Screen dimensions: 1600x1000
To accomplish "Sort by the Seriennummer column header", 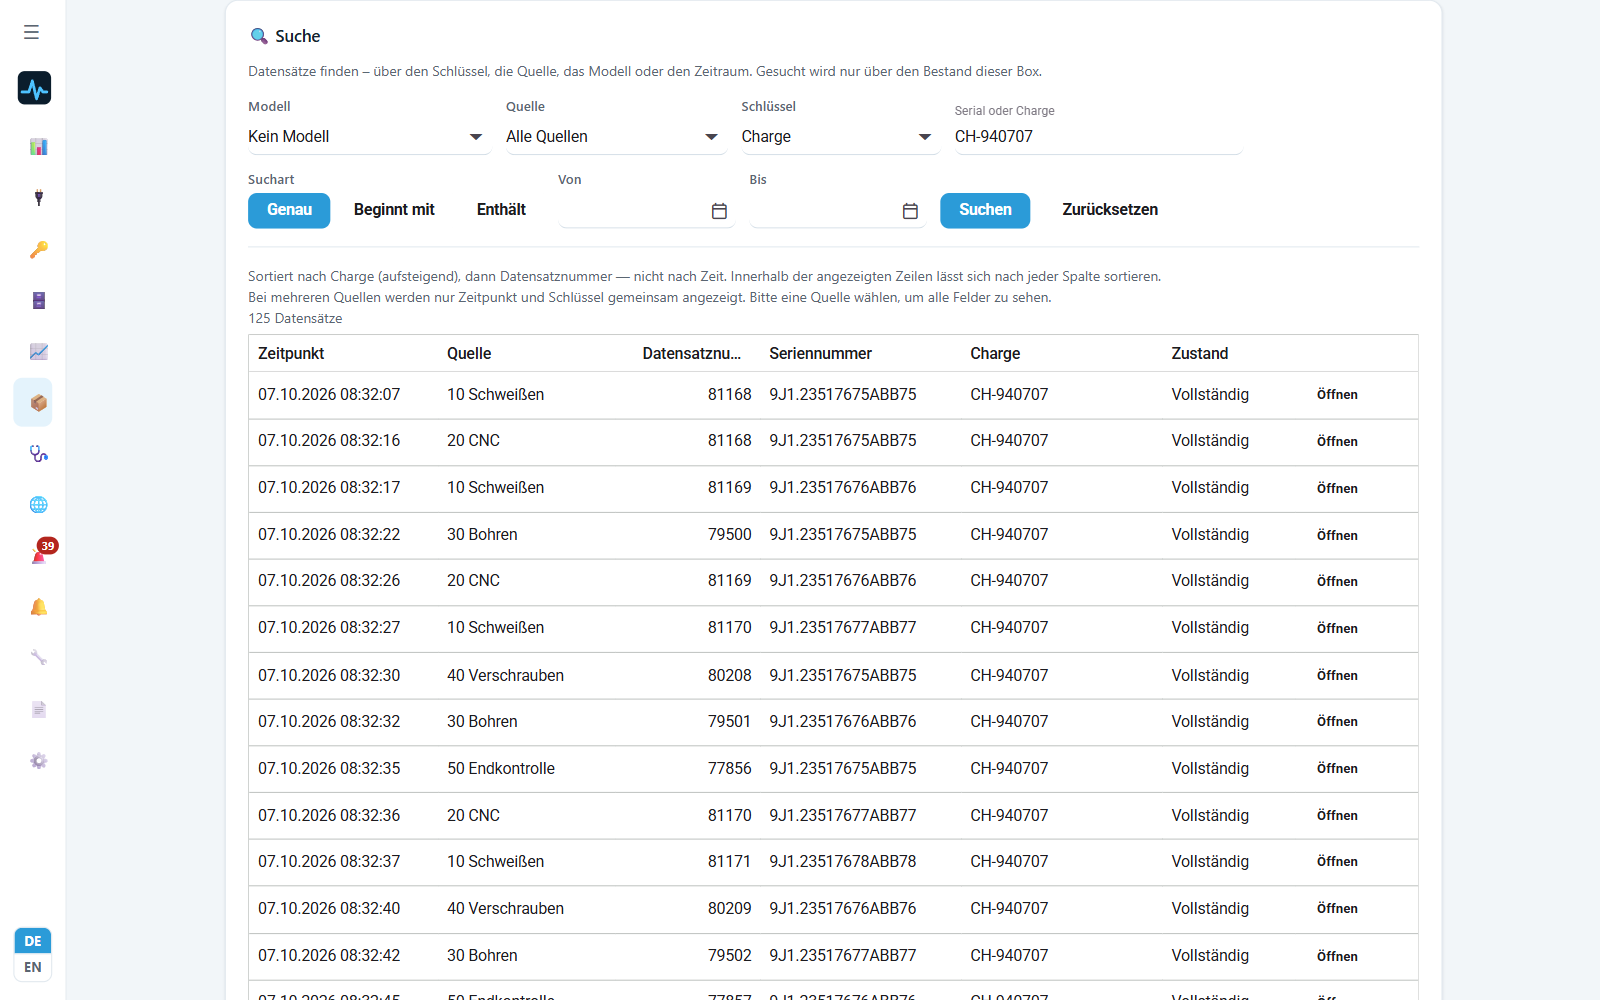I will click(820, 354).
